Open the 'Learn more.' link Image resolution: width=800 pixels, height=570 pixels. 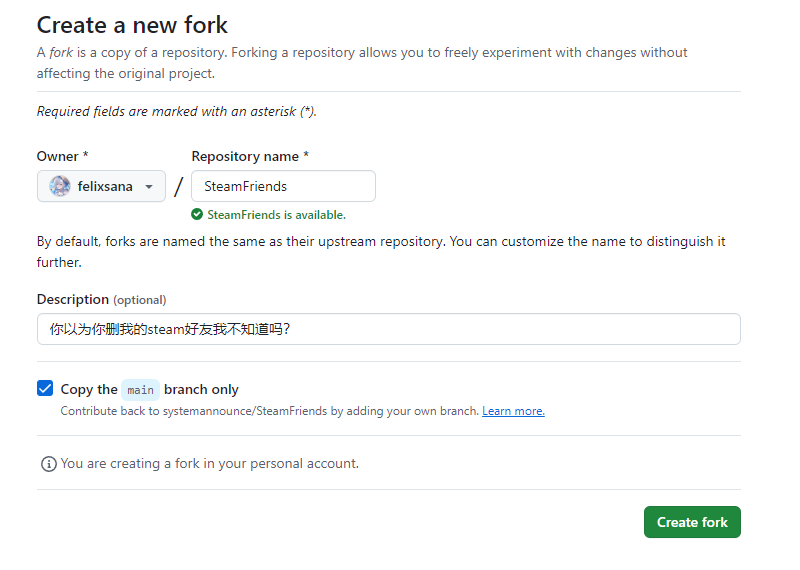[513, 411]
